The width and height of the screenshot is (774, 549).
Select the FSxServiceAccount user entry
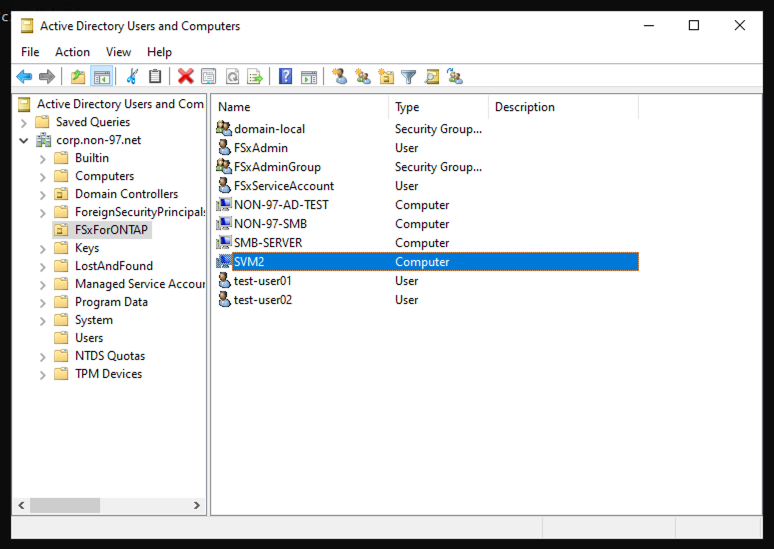[x=283, y=186]
